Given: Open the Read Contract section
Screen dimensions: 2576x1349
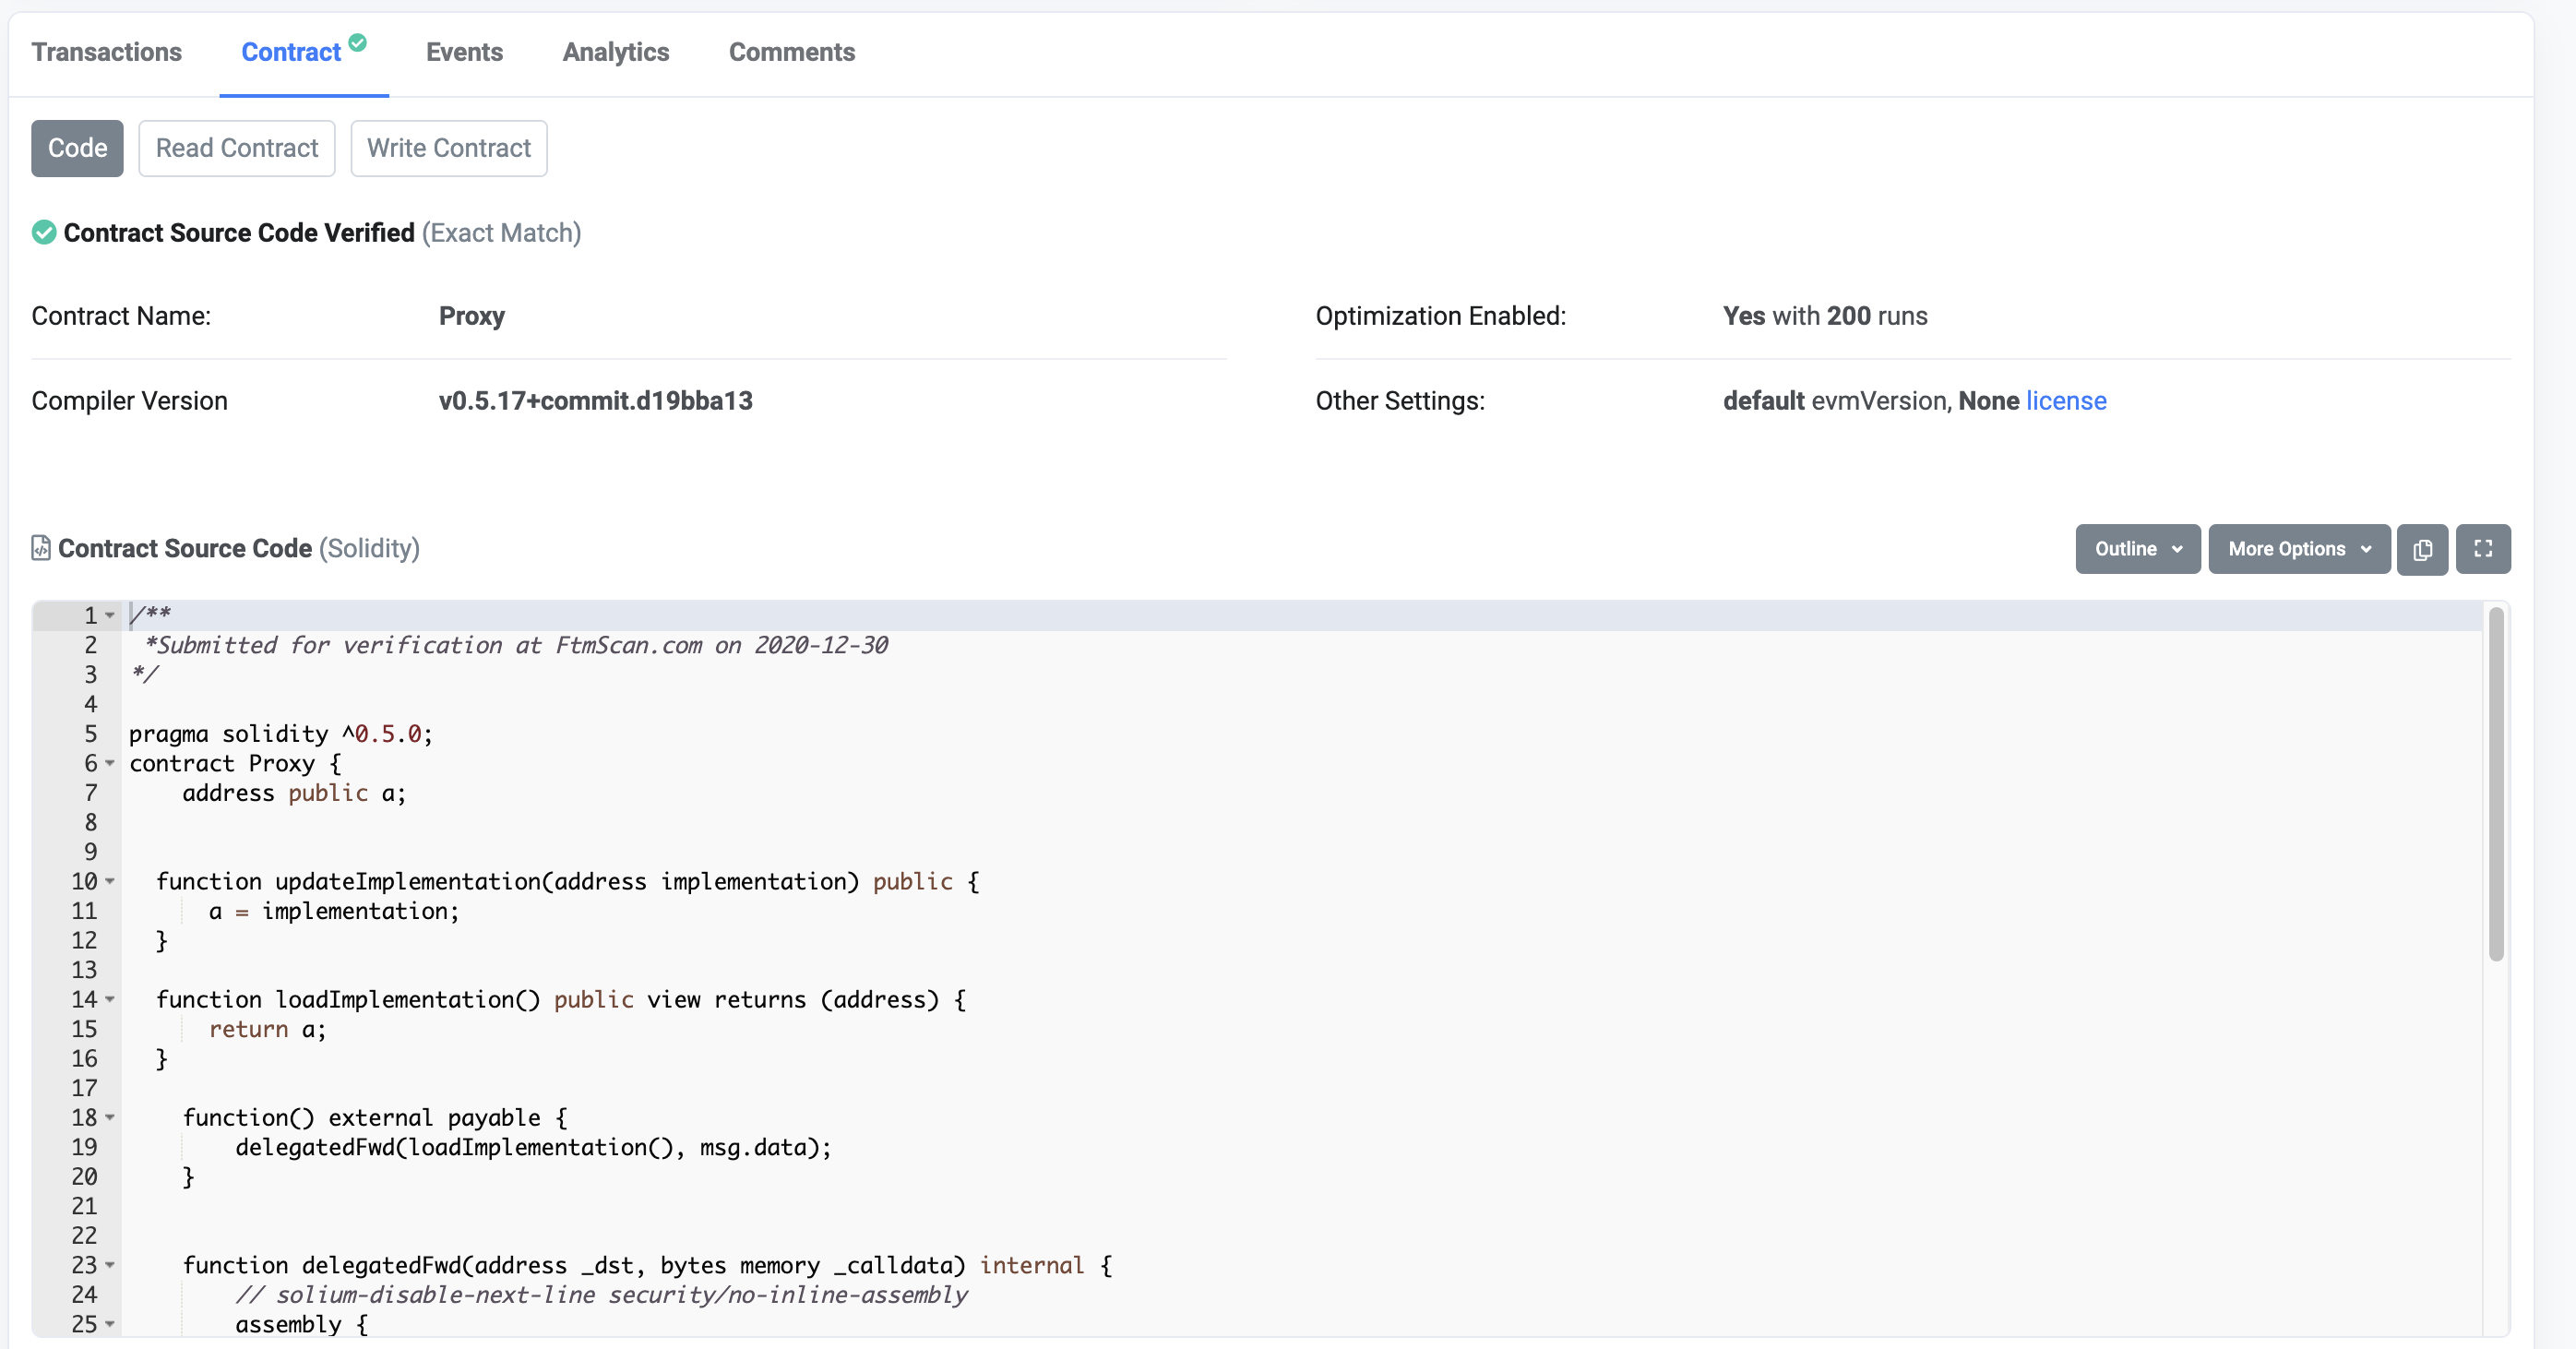Looking at the screenshot, I should pyautogui.click(x=236, y=148).
